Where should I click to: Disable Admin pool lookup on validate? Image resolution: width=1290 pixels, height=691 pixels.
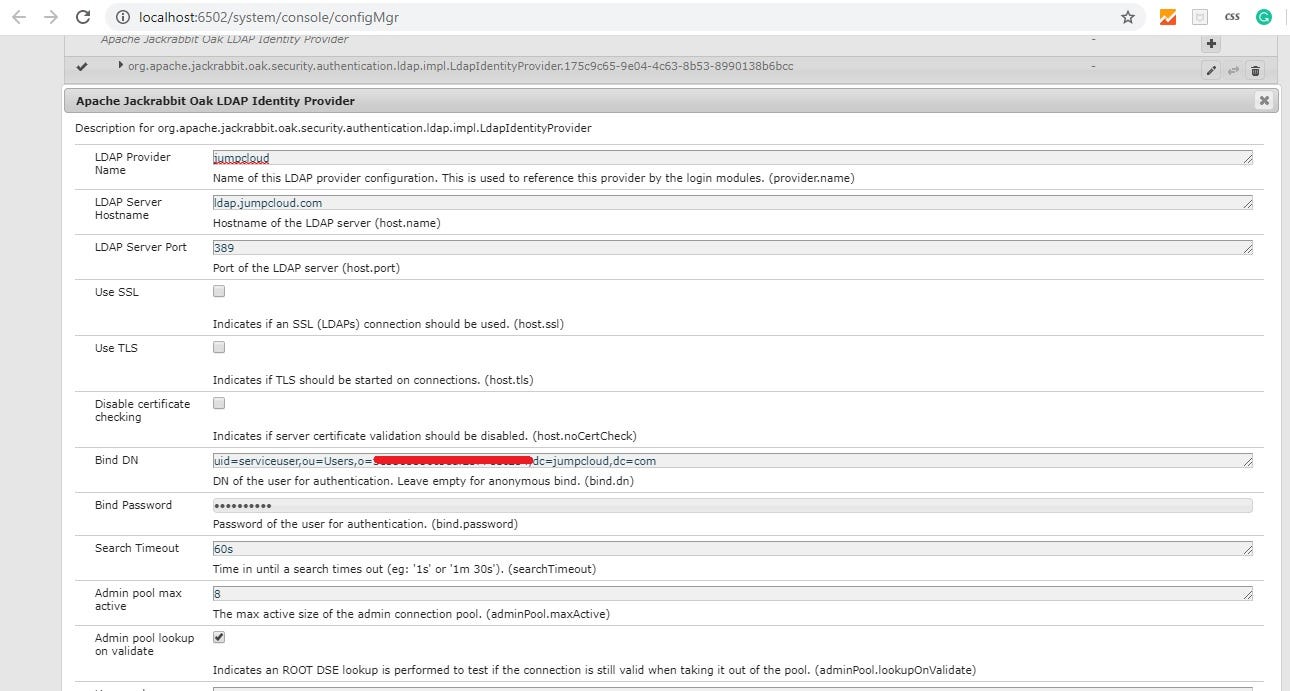point(218,636)
